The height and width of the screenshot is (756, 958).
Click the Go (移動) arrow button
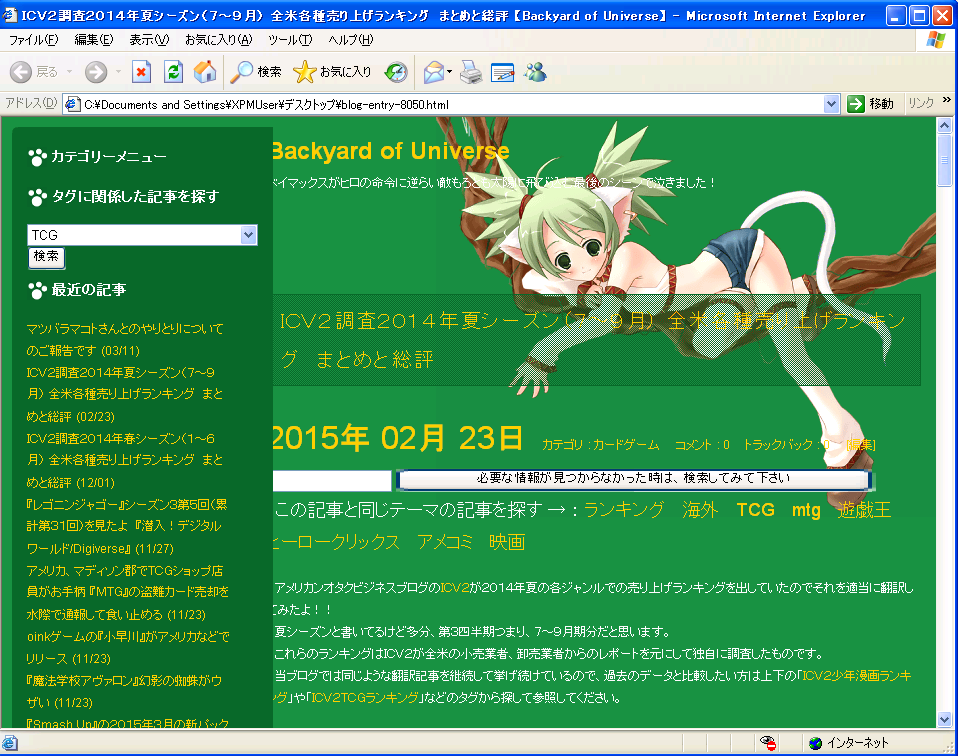(x=871, y=104)
